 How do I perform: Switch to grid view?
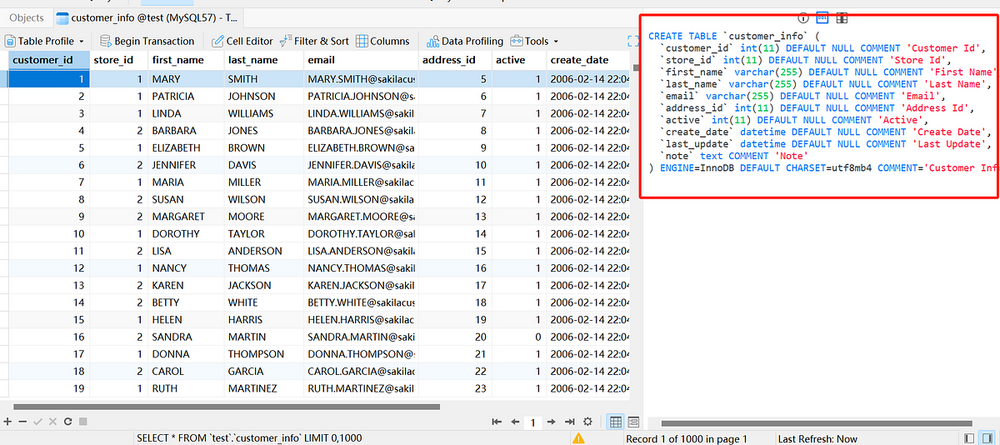pos(616,422)
